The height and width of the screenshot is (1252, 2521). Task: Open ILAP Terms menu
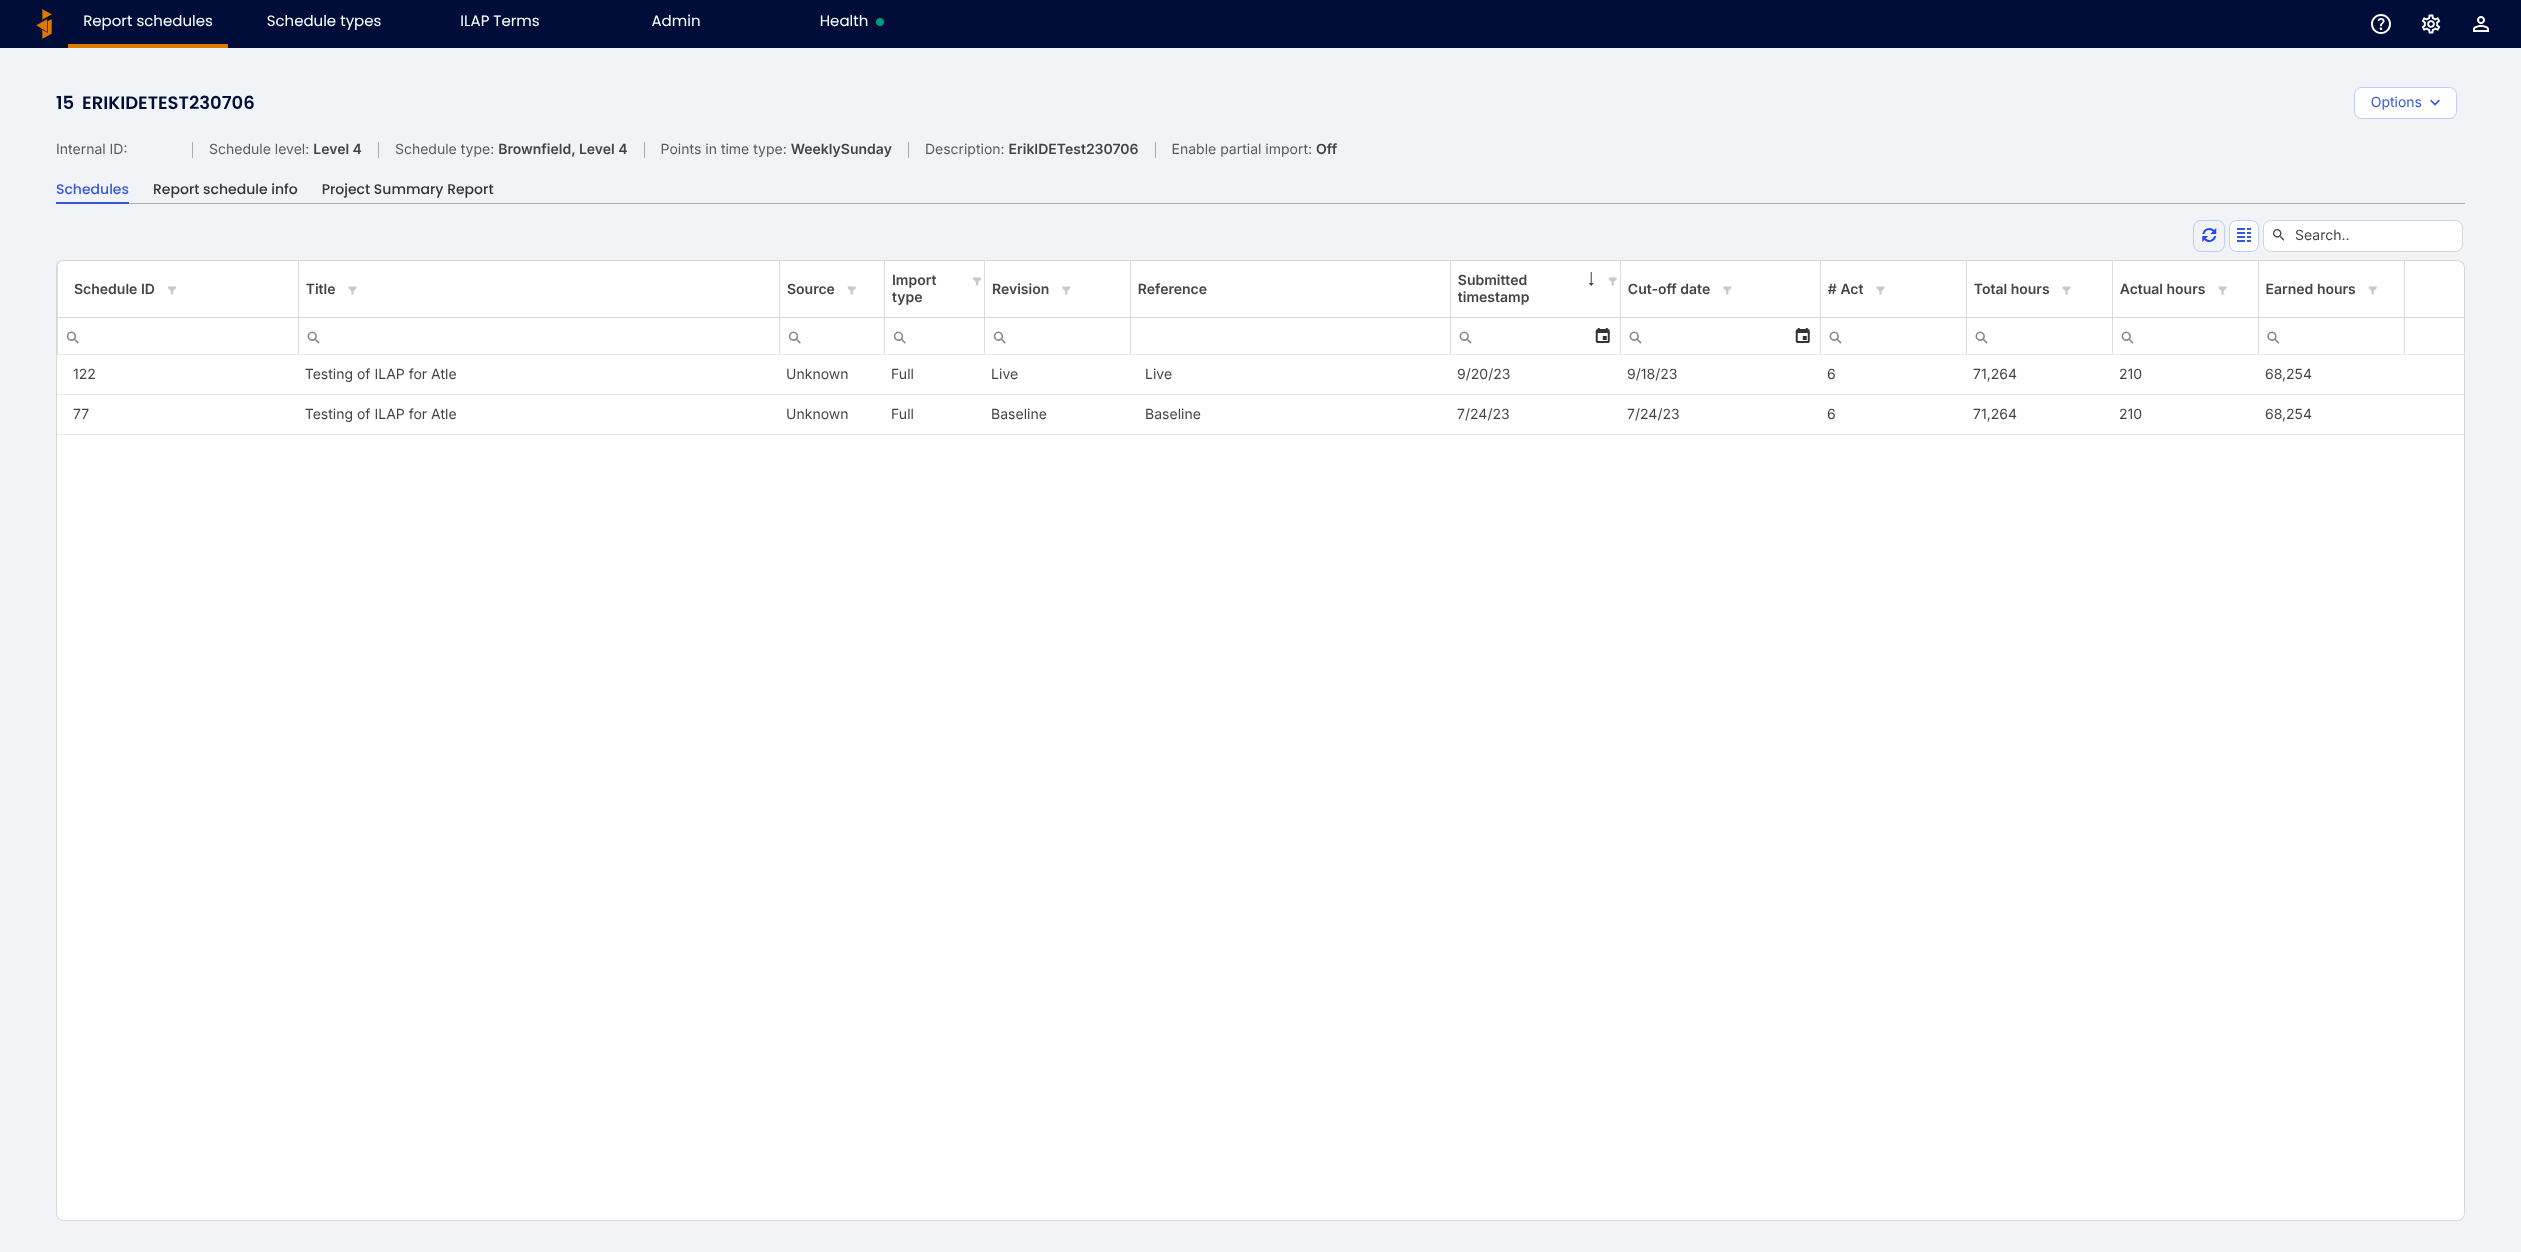coord(500,21)
